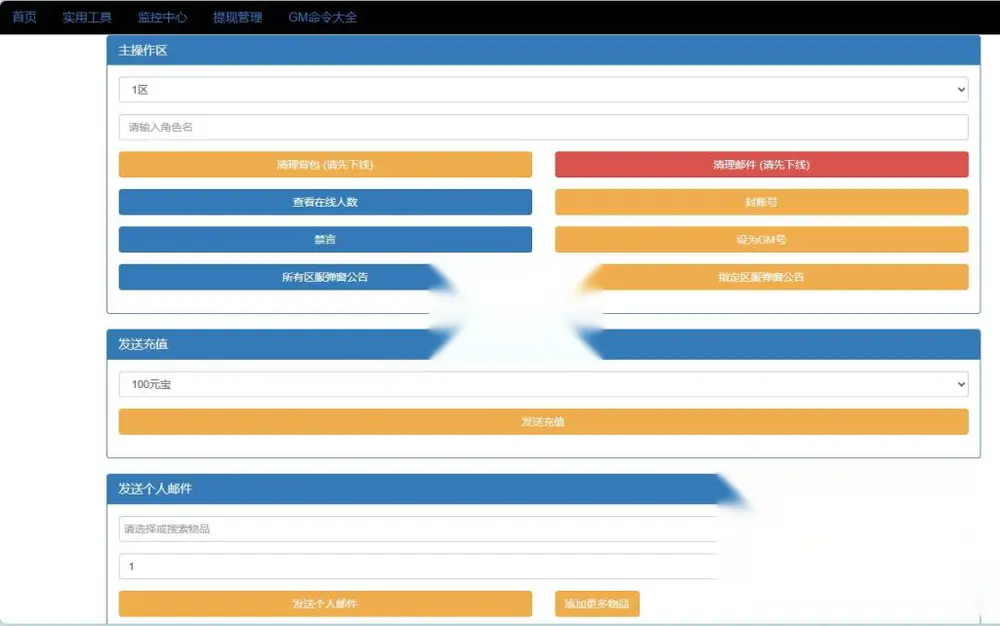Click the 封账号 button
The image size is (1000, 626).
[x=761, y=202]
